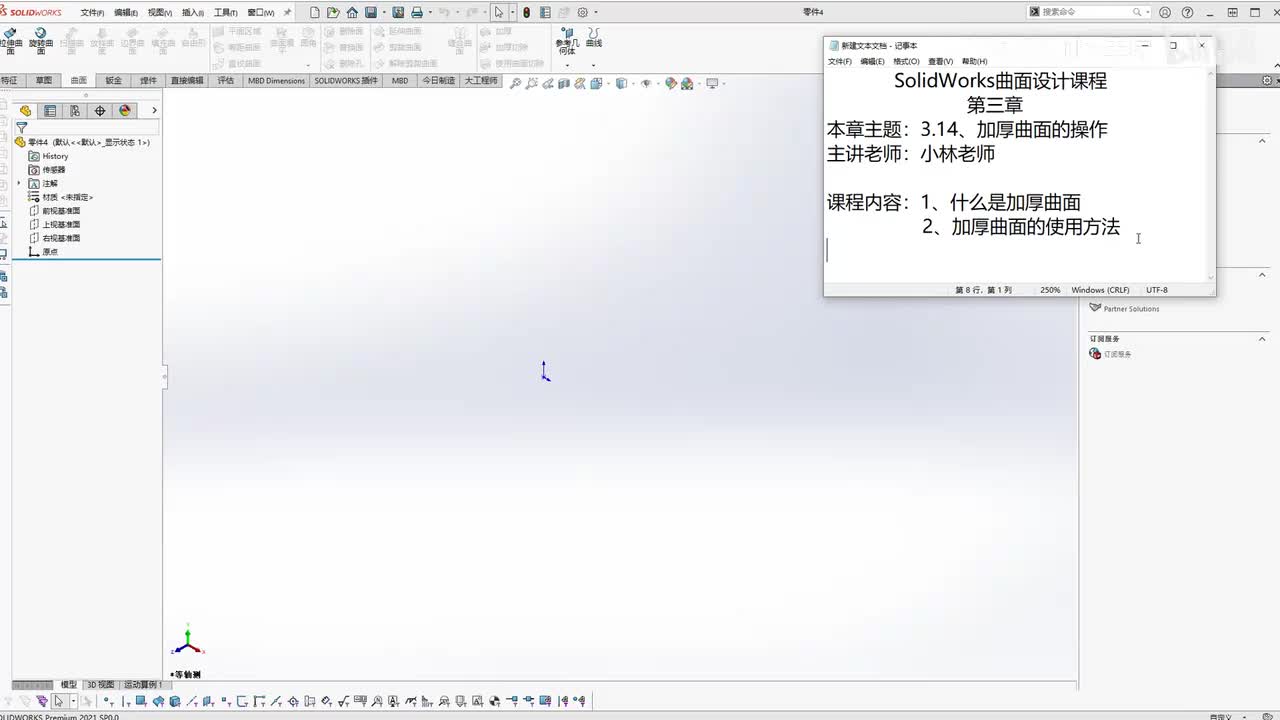Switch to the 运动算例 1 bottom tab
Screen dimensions: 1280x720
pos(143,685)
